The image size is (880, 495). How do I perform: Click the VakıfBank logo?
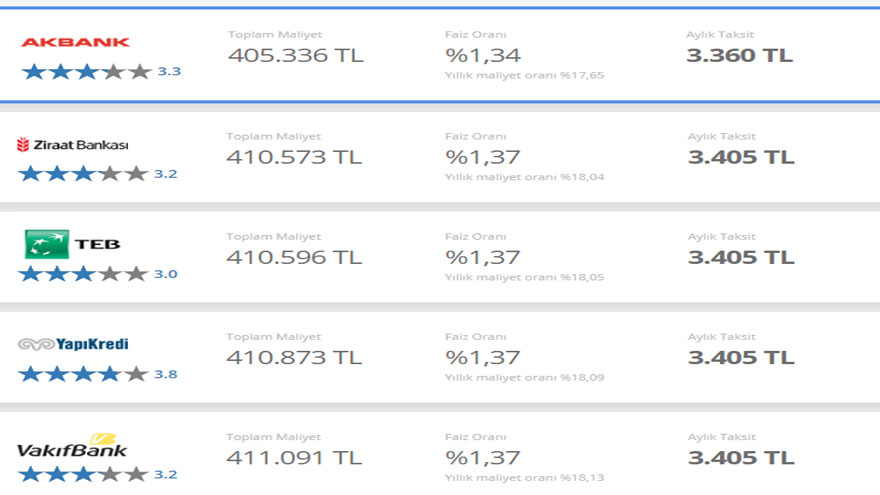click(72, 446)
